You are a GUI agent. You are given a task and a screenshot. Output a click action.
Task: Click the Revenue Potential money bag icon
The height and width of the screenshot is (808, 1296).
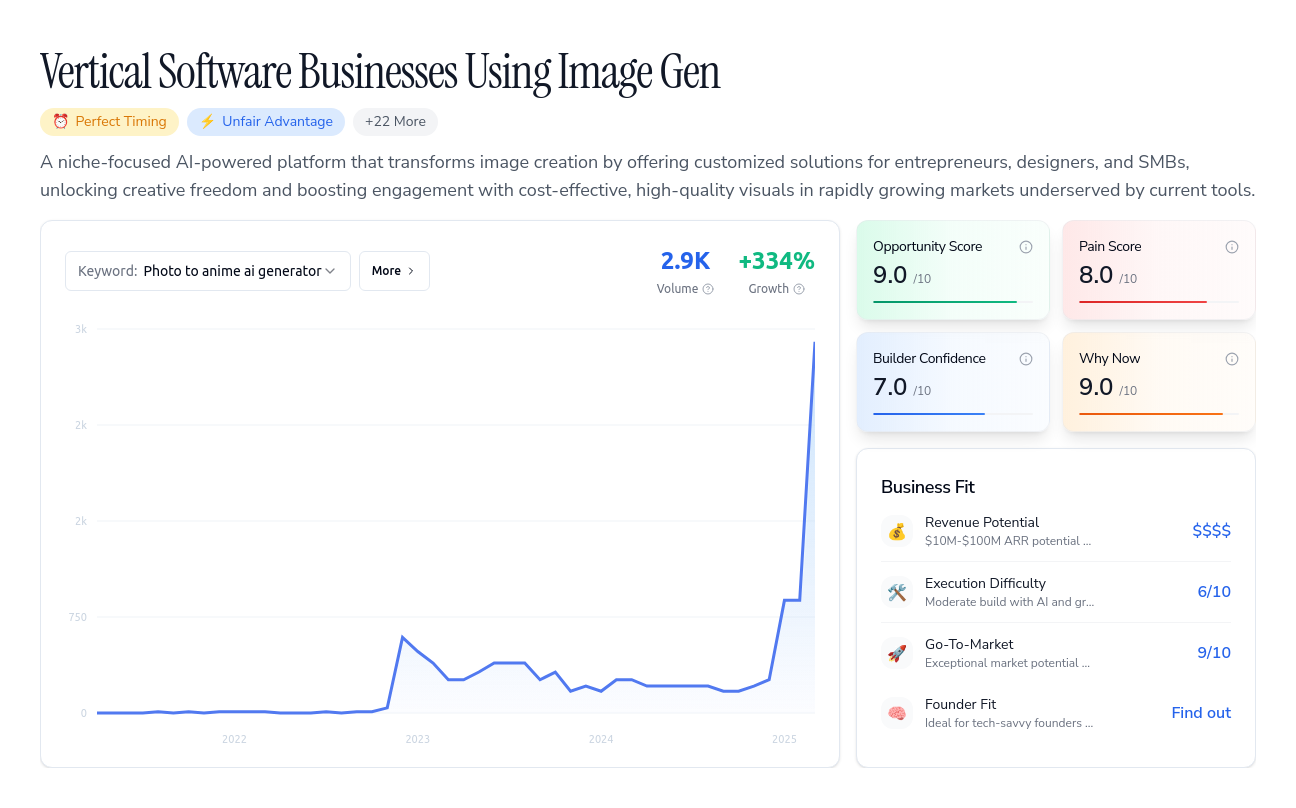(x=897, y=531)
